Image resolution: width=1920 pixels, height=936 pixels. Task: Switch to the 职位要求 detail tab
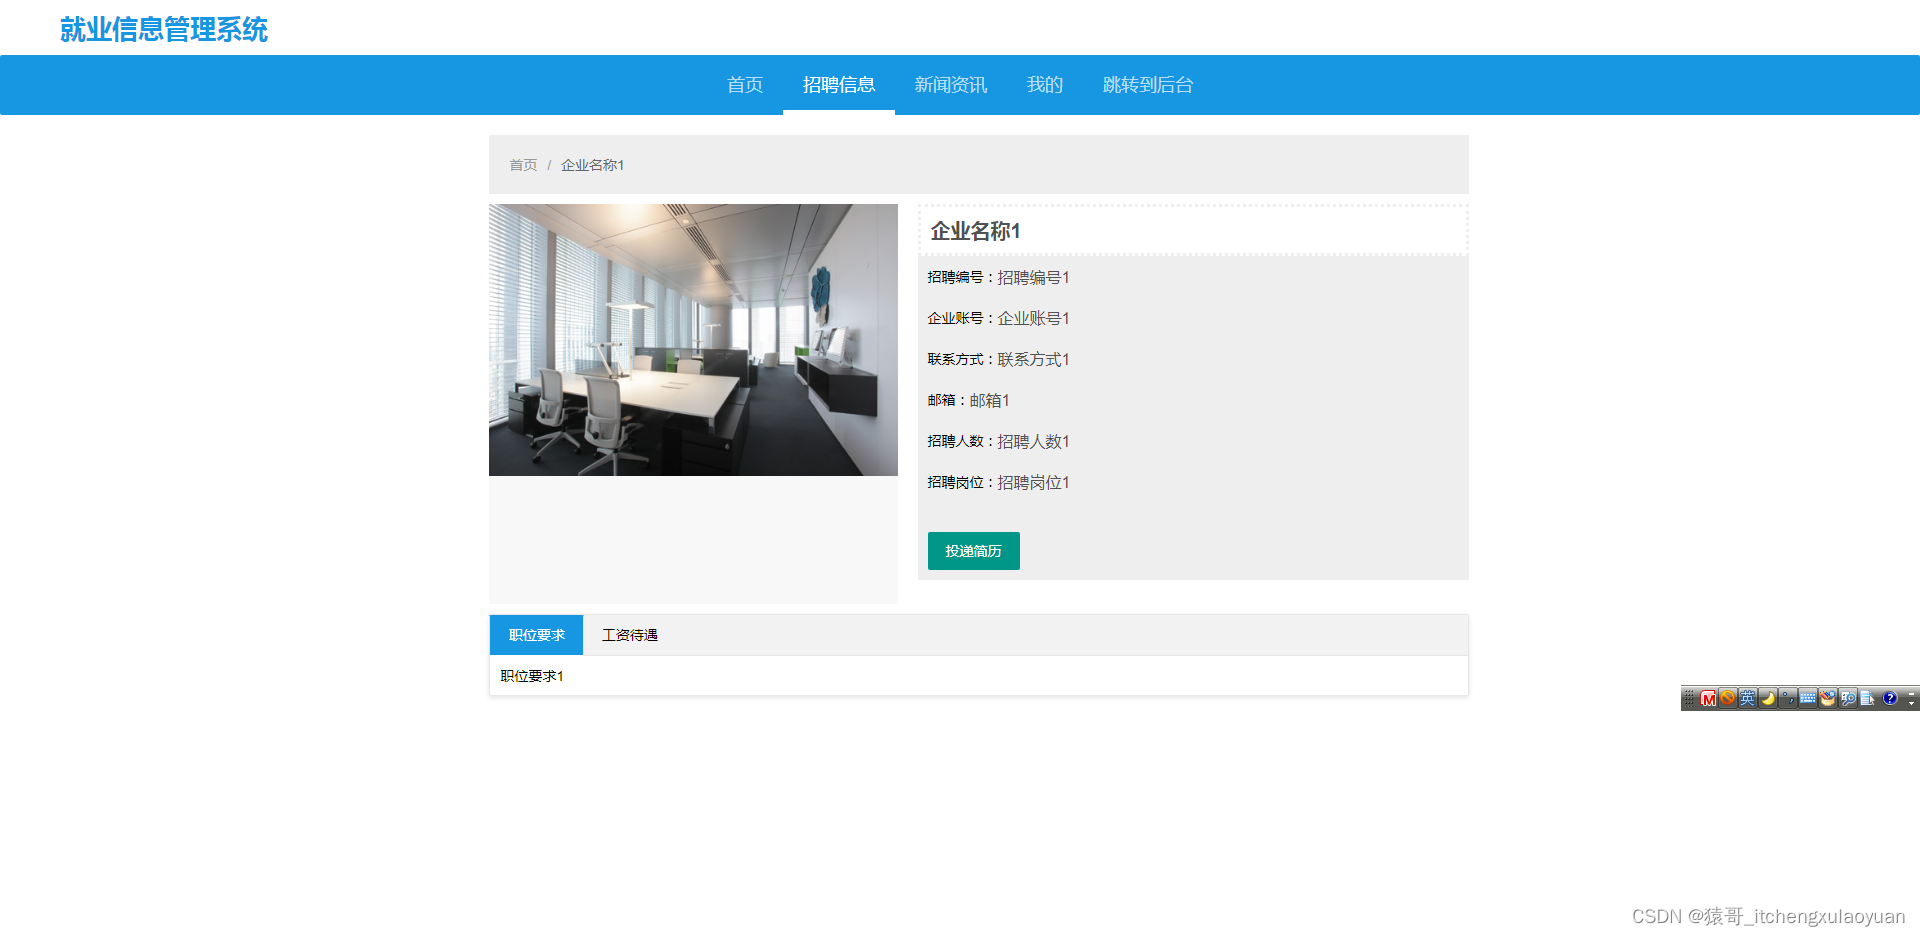537,635
